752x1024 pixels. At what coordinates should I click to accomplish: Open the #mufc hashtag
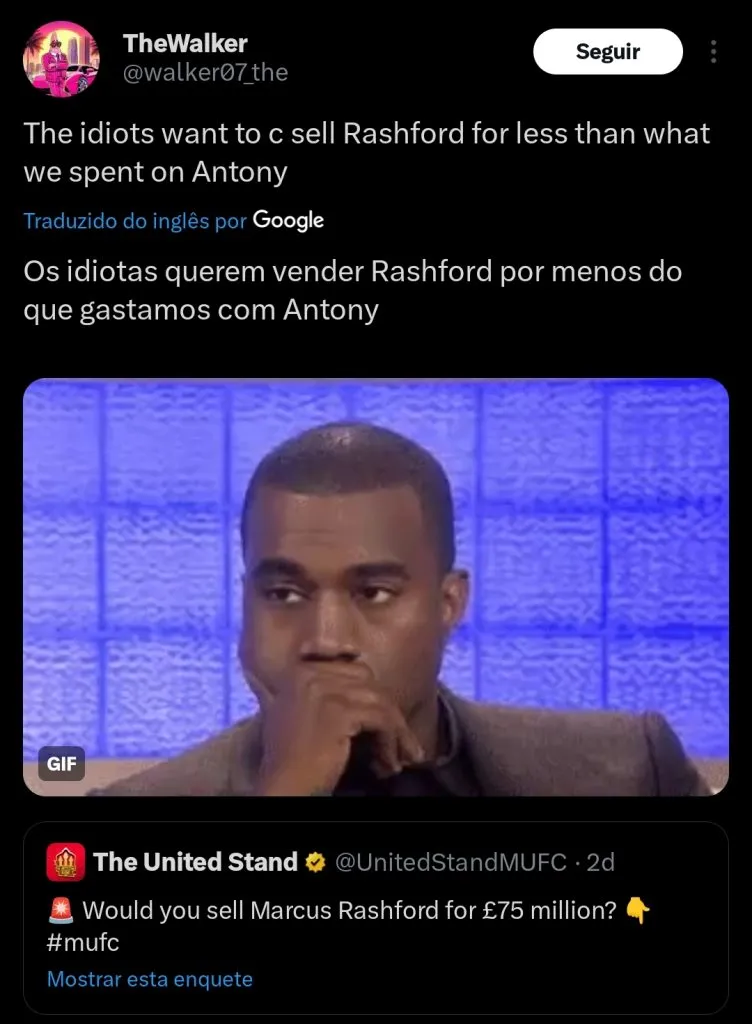tap(83, 942)
